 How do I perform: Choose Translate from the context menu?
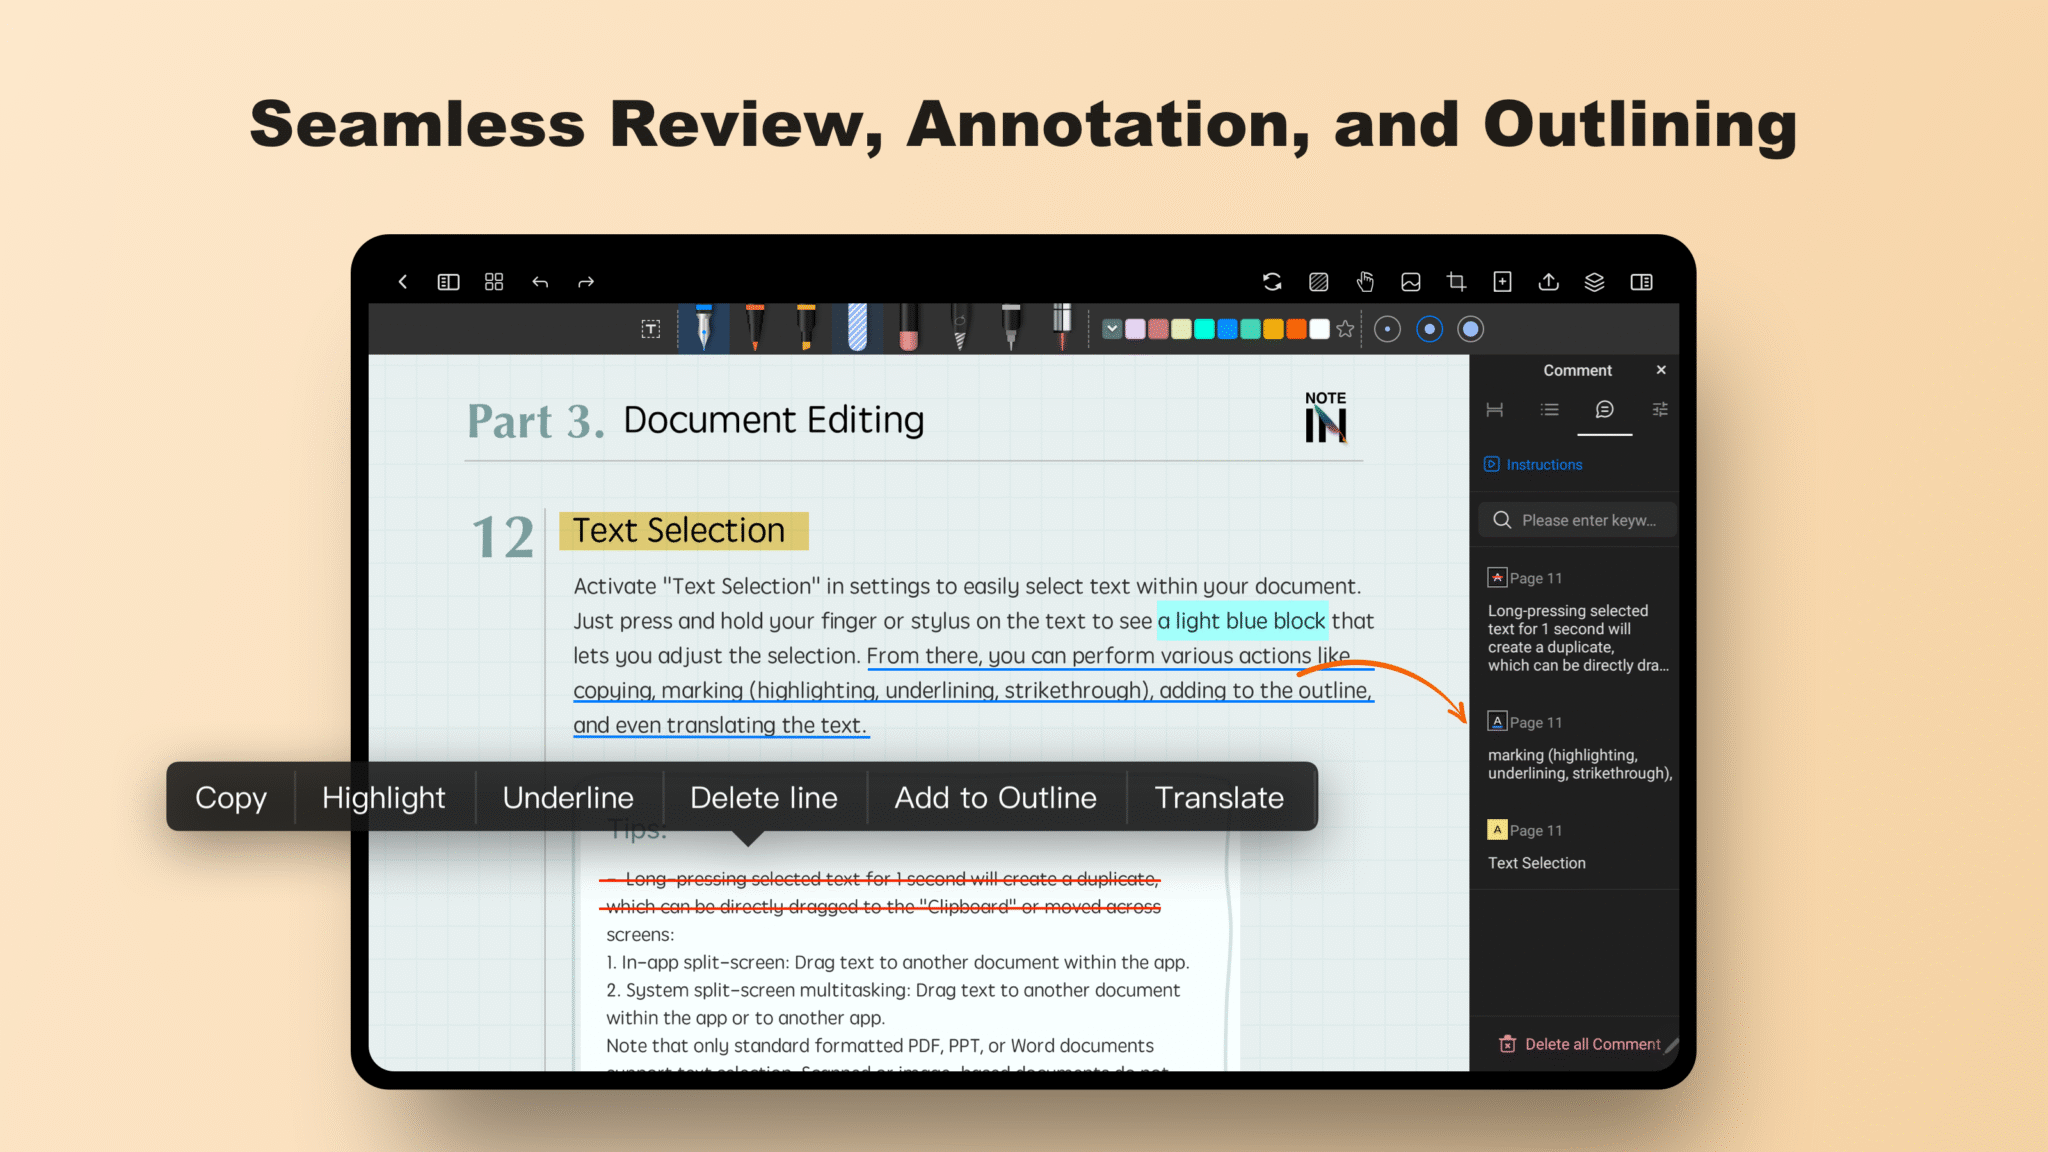1219,797
